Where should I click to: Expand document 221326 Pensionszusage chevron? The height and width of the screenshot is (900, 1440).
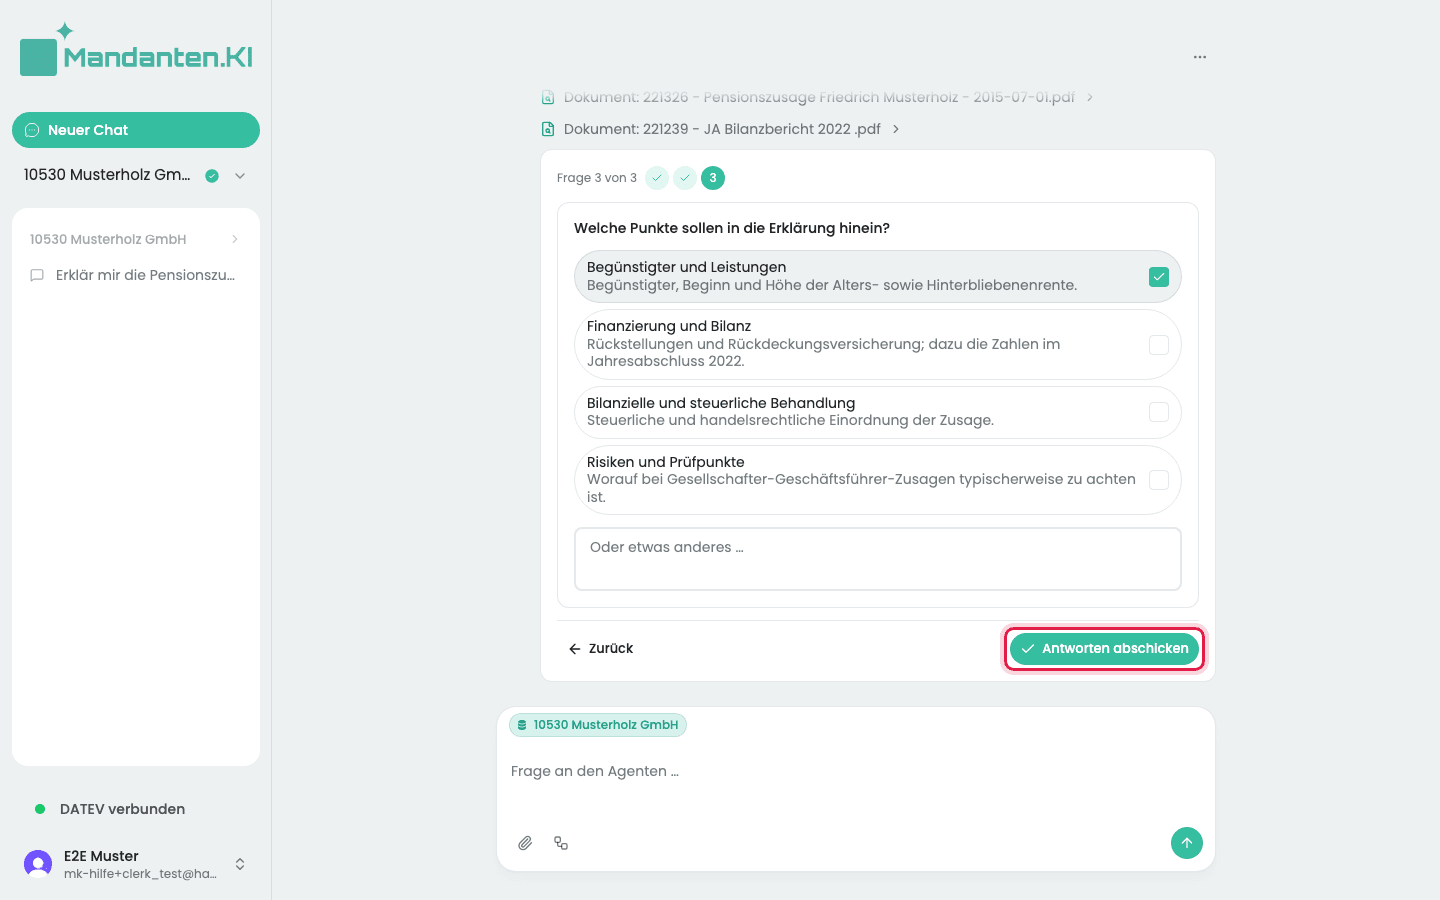pos(1090,97)
